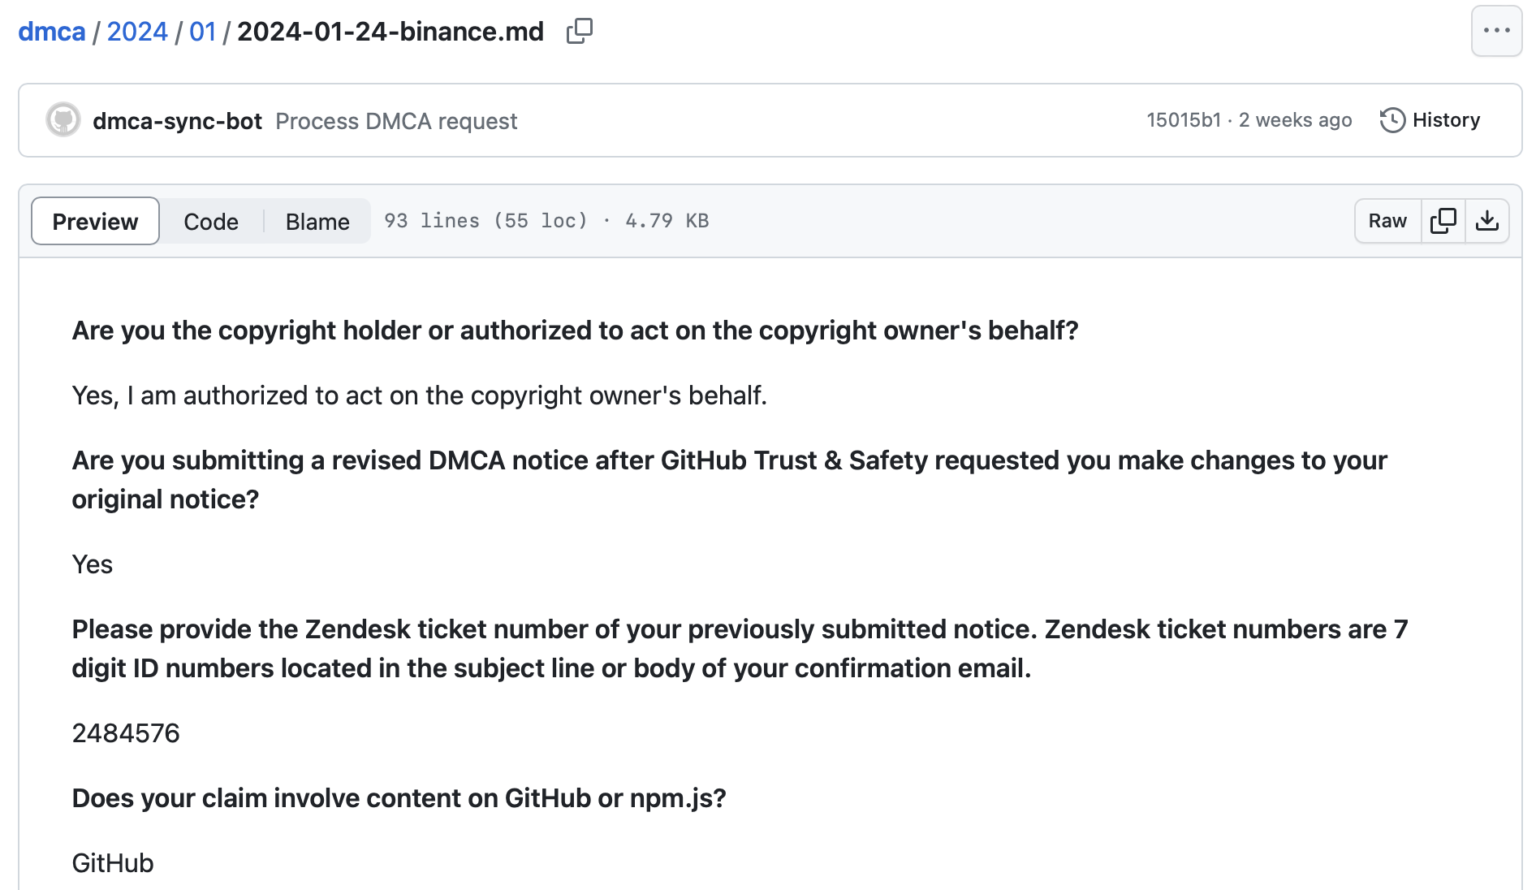The height and width of the screenshot is (890, 1536).
Task: Open the Blame view tab
Action: pyautogui.click(x=317, y=221)
